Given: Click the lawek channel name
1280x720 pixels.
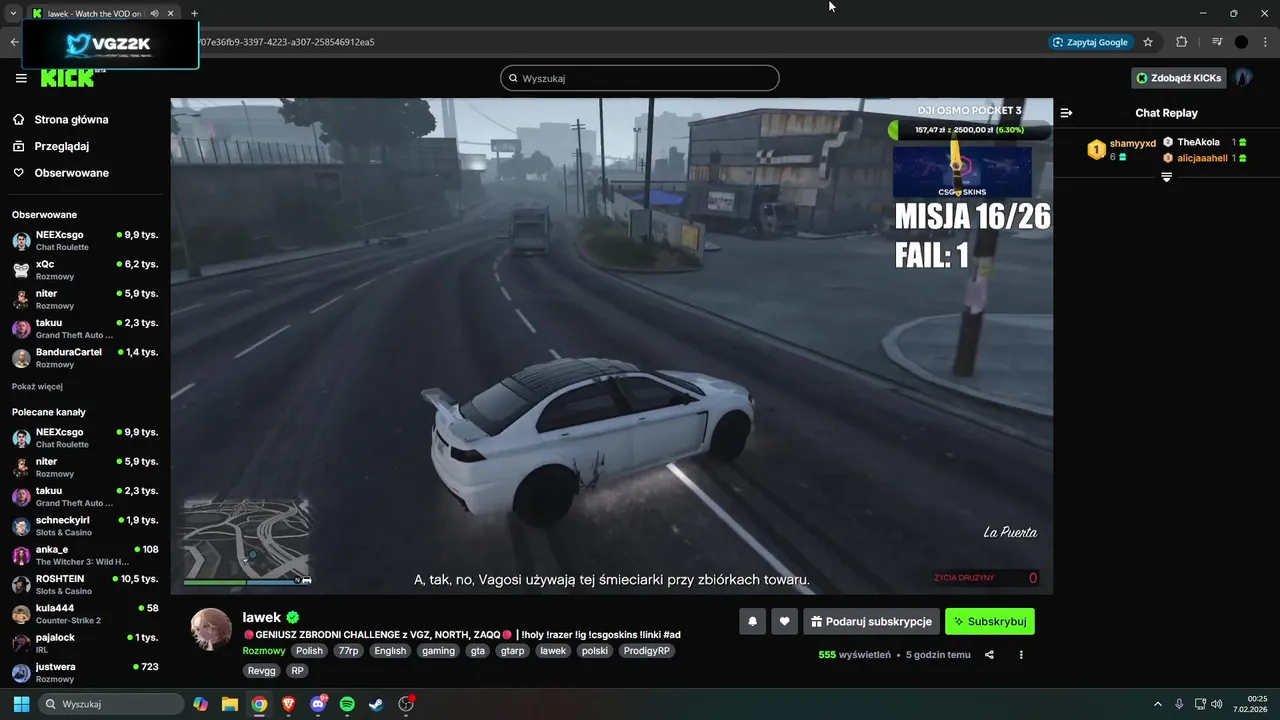Looking at the screenshot, I should coord(262,617).
